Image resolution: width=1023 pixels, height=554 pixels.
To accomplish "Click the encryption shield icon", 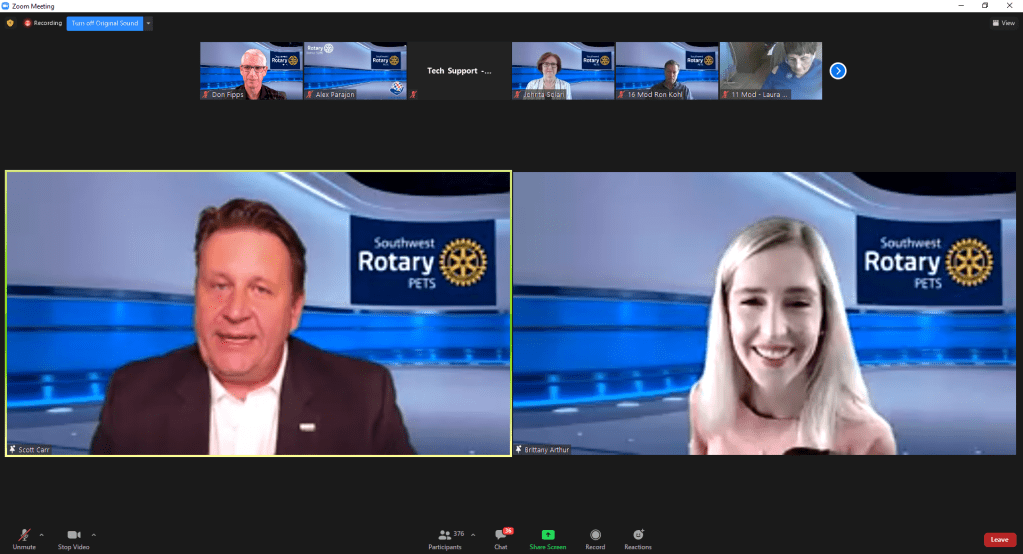I will point(10,23).
